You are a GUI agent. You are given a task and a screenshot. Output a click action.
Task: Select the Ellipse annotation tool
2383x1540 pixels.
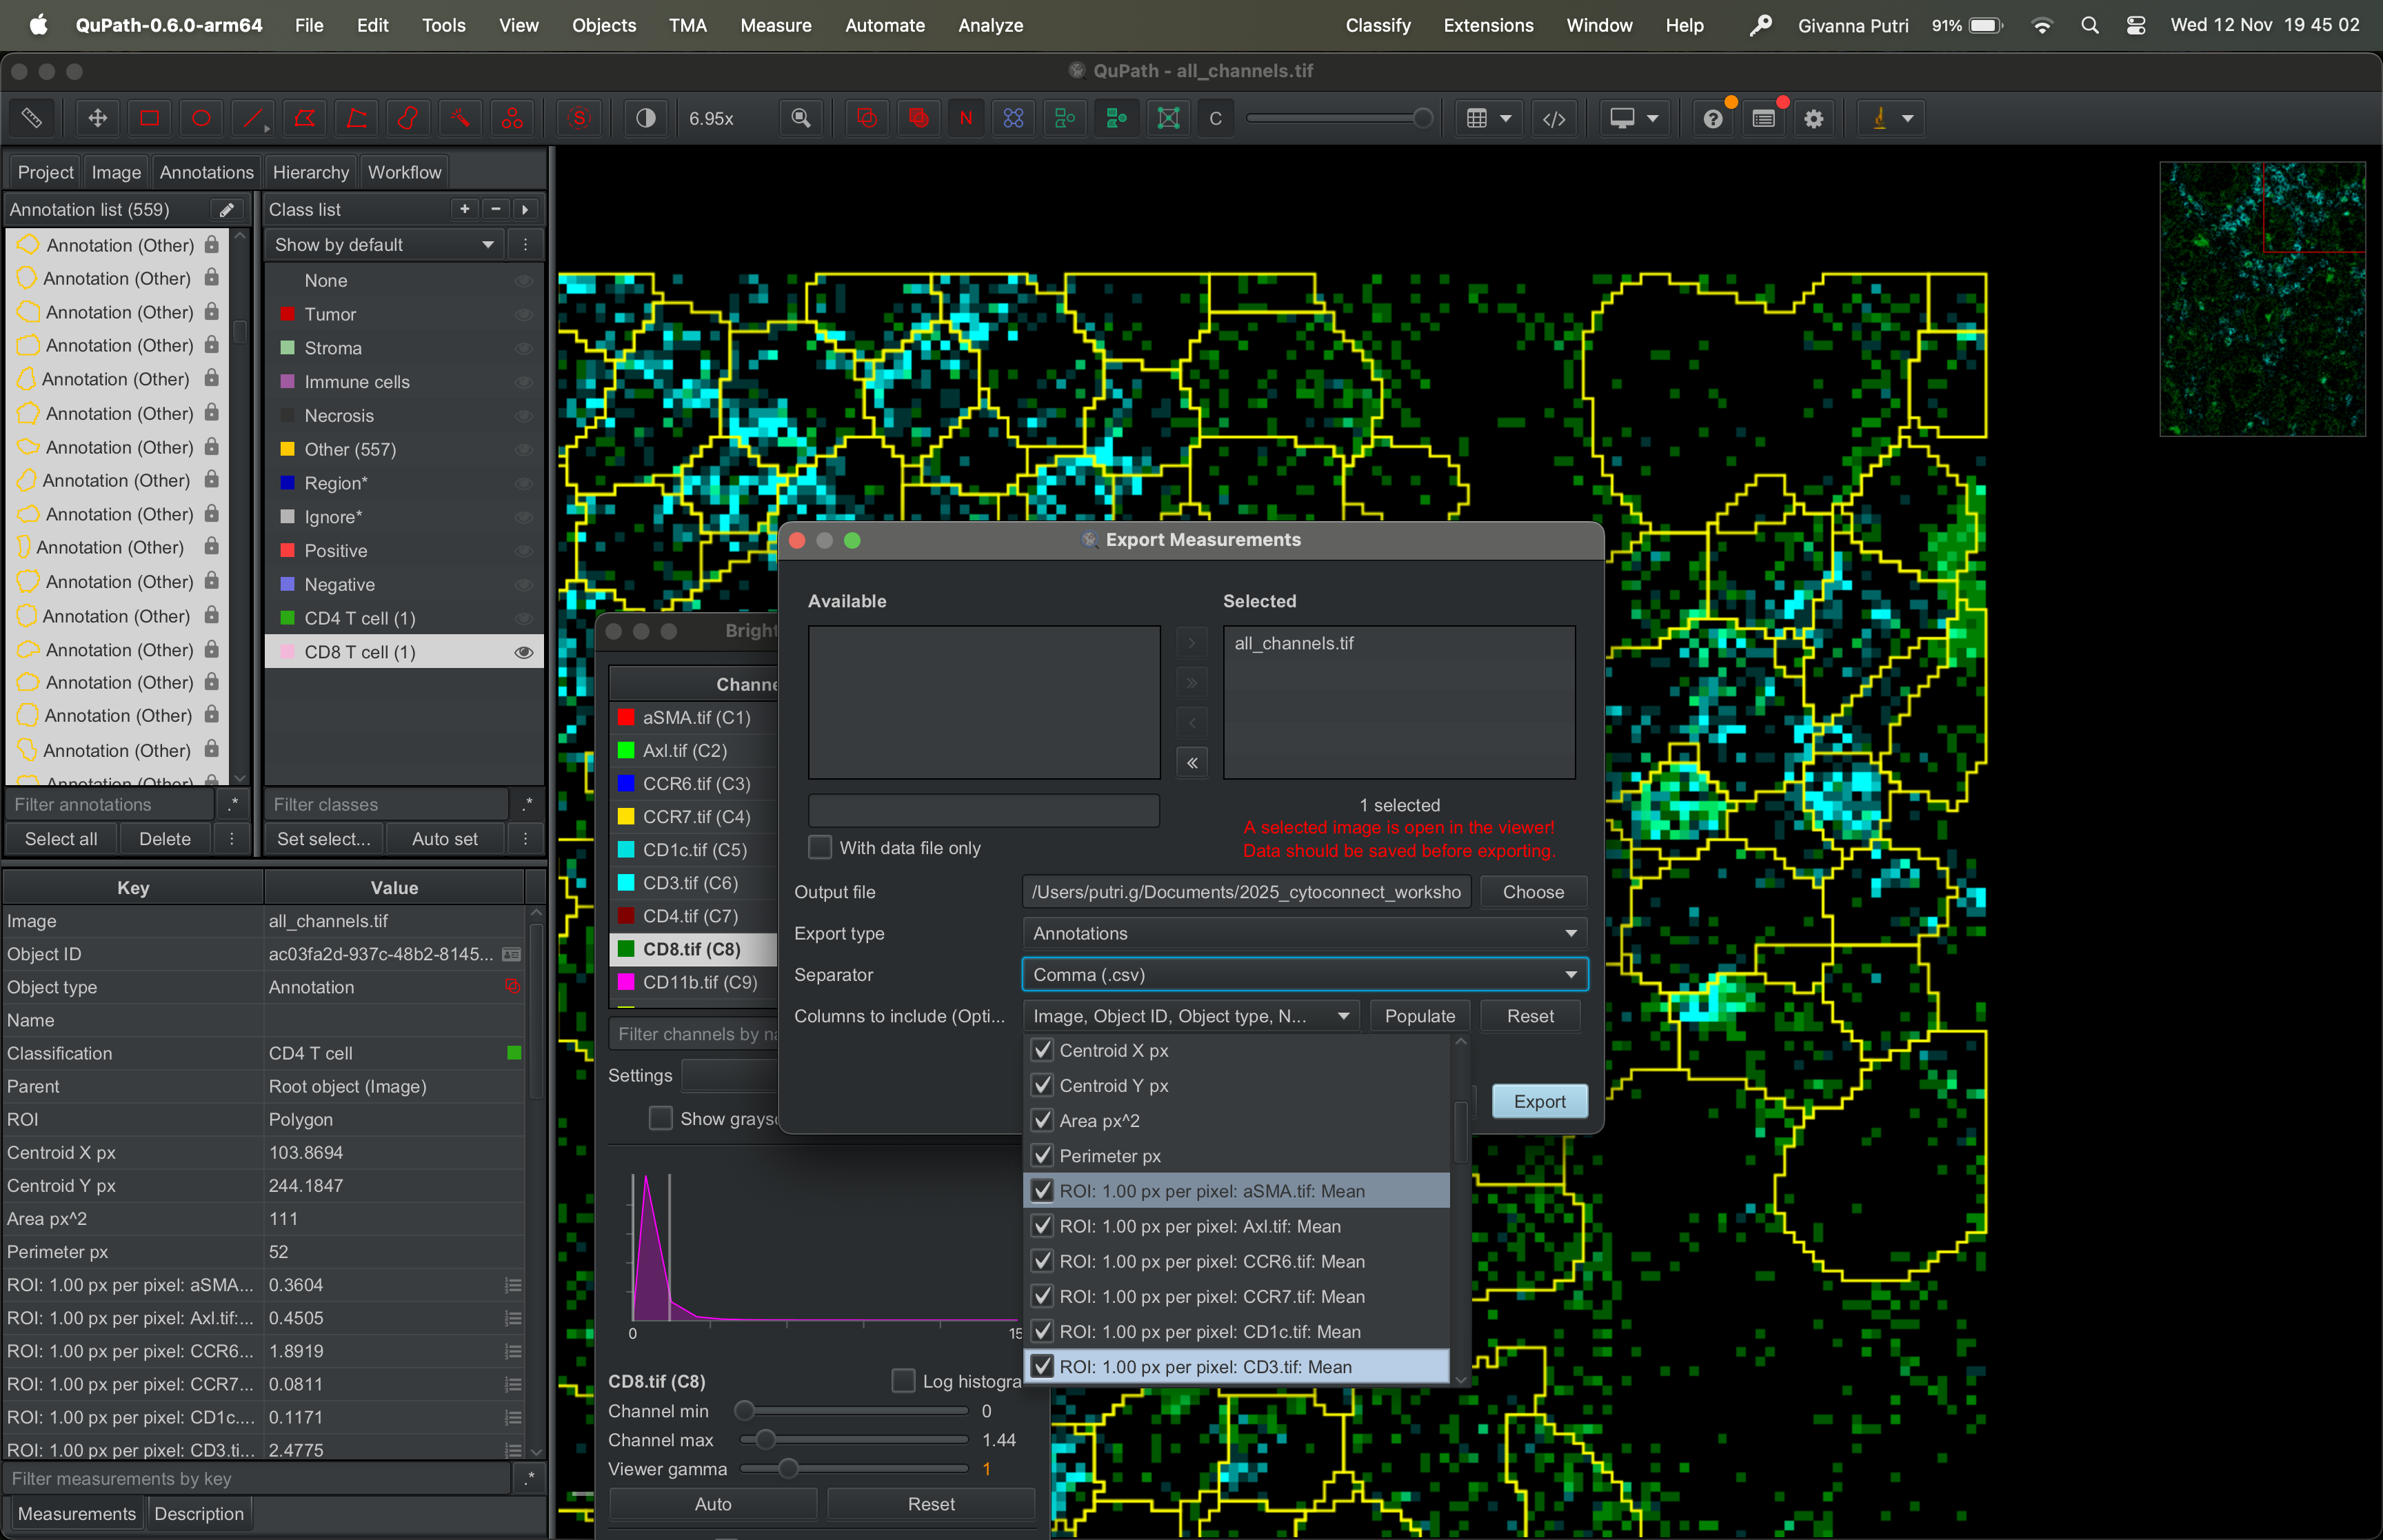coord(201,118)
